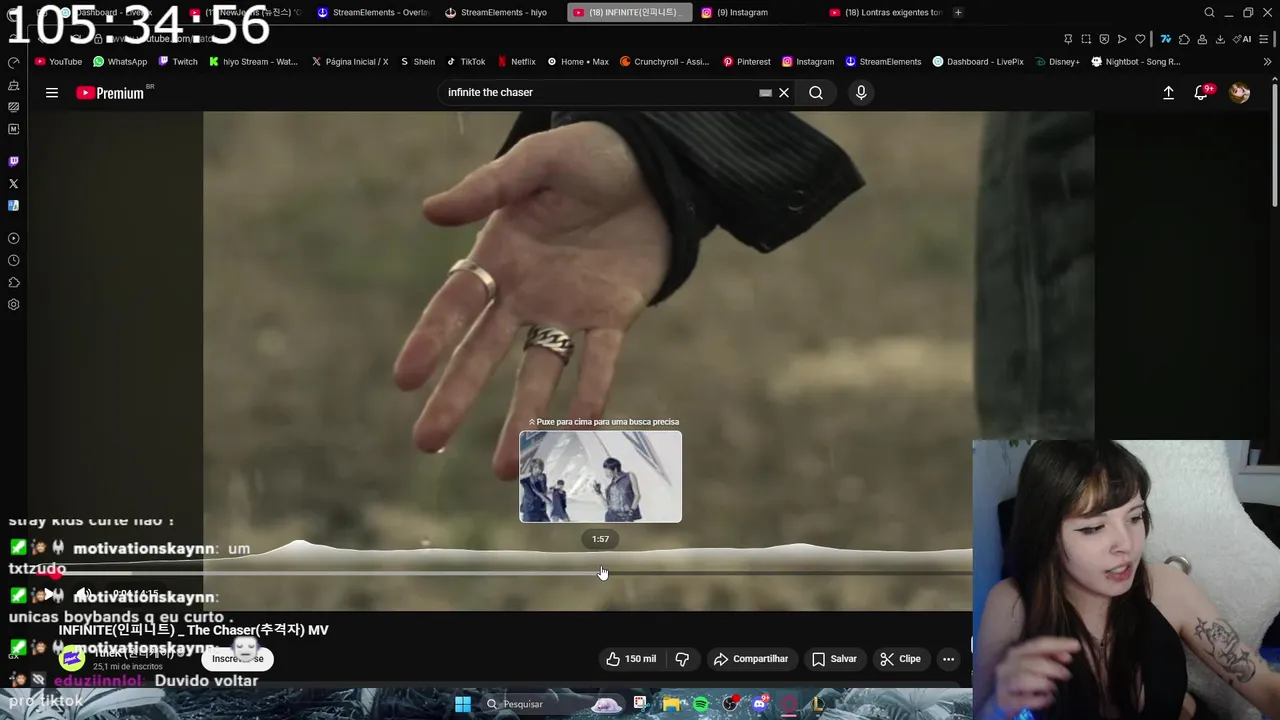The height and width of the screenshot is (720, 1280).
Task: Expand the bookmarks overflow chevron
Action: coord(1267,62)
